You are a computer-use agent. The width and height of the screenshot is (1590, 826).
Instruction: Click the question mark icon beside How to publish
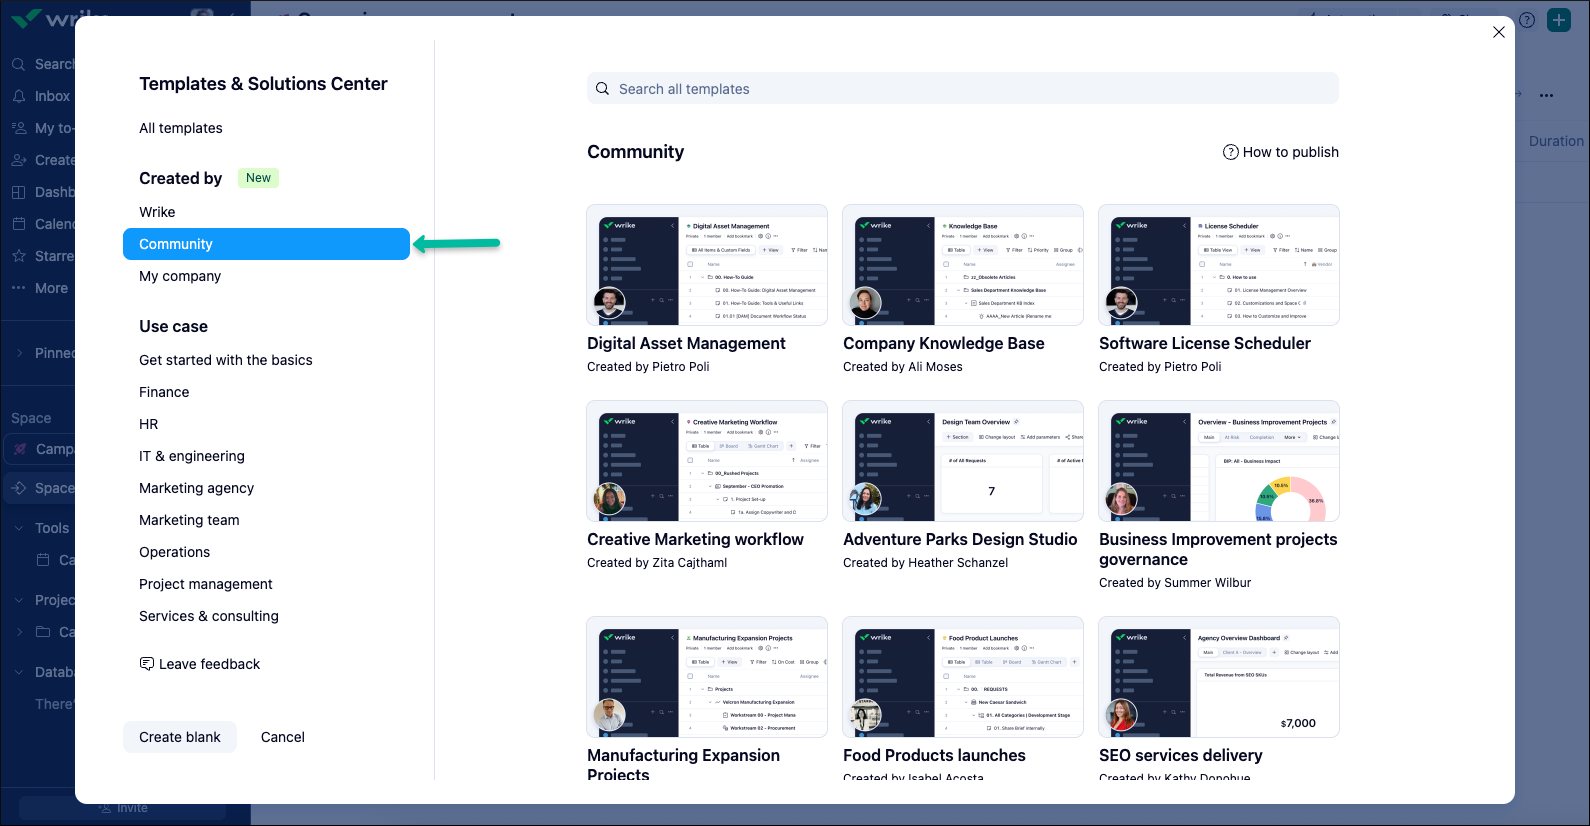[1230, 152]
